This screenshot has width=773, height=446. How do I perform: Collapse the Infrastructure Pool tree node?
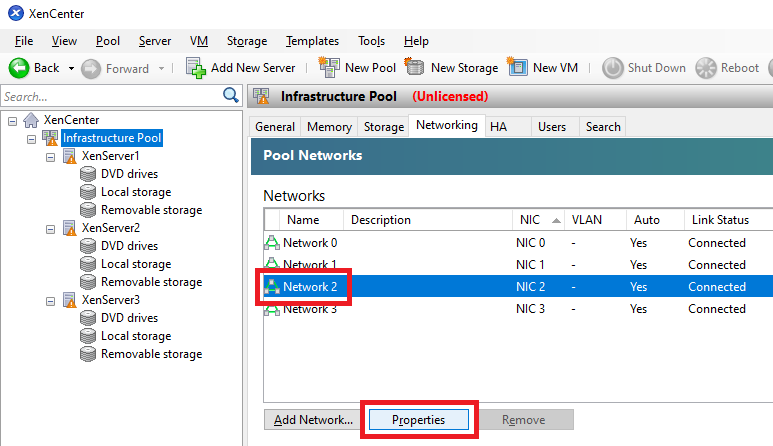coord(31,138)
